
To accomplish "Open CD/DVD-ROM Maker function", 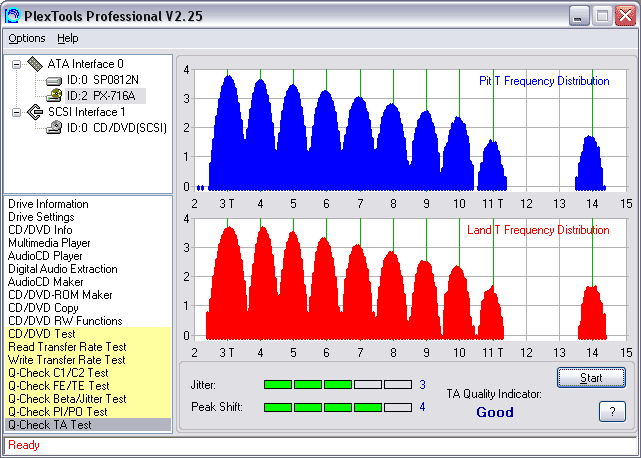I will (x=60, y=295).
